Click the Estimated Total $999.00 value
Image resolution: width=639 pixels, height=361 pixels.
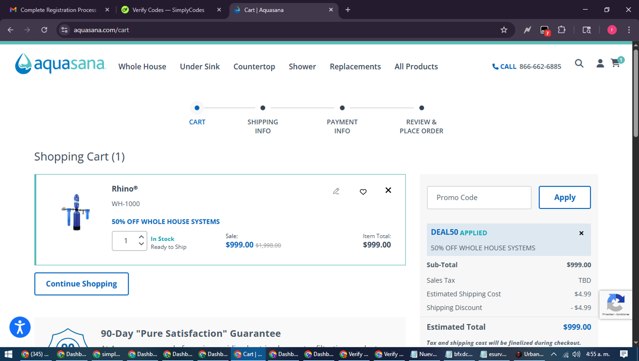click(x=577, y=327)
